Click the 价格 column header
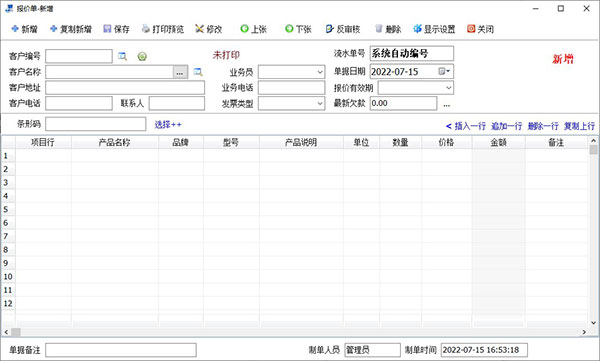 pyautogui.click(x=447, y=142)
